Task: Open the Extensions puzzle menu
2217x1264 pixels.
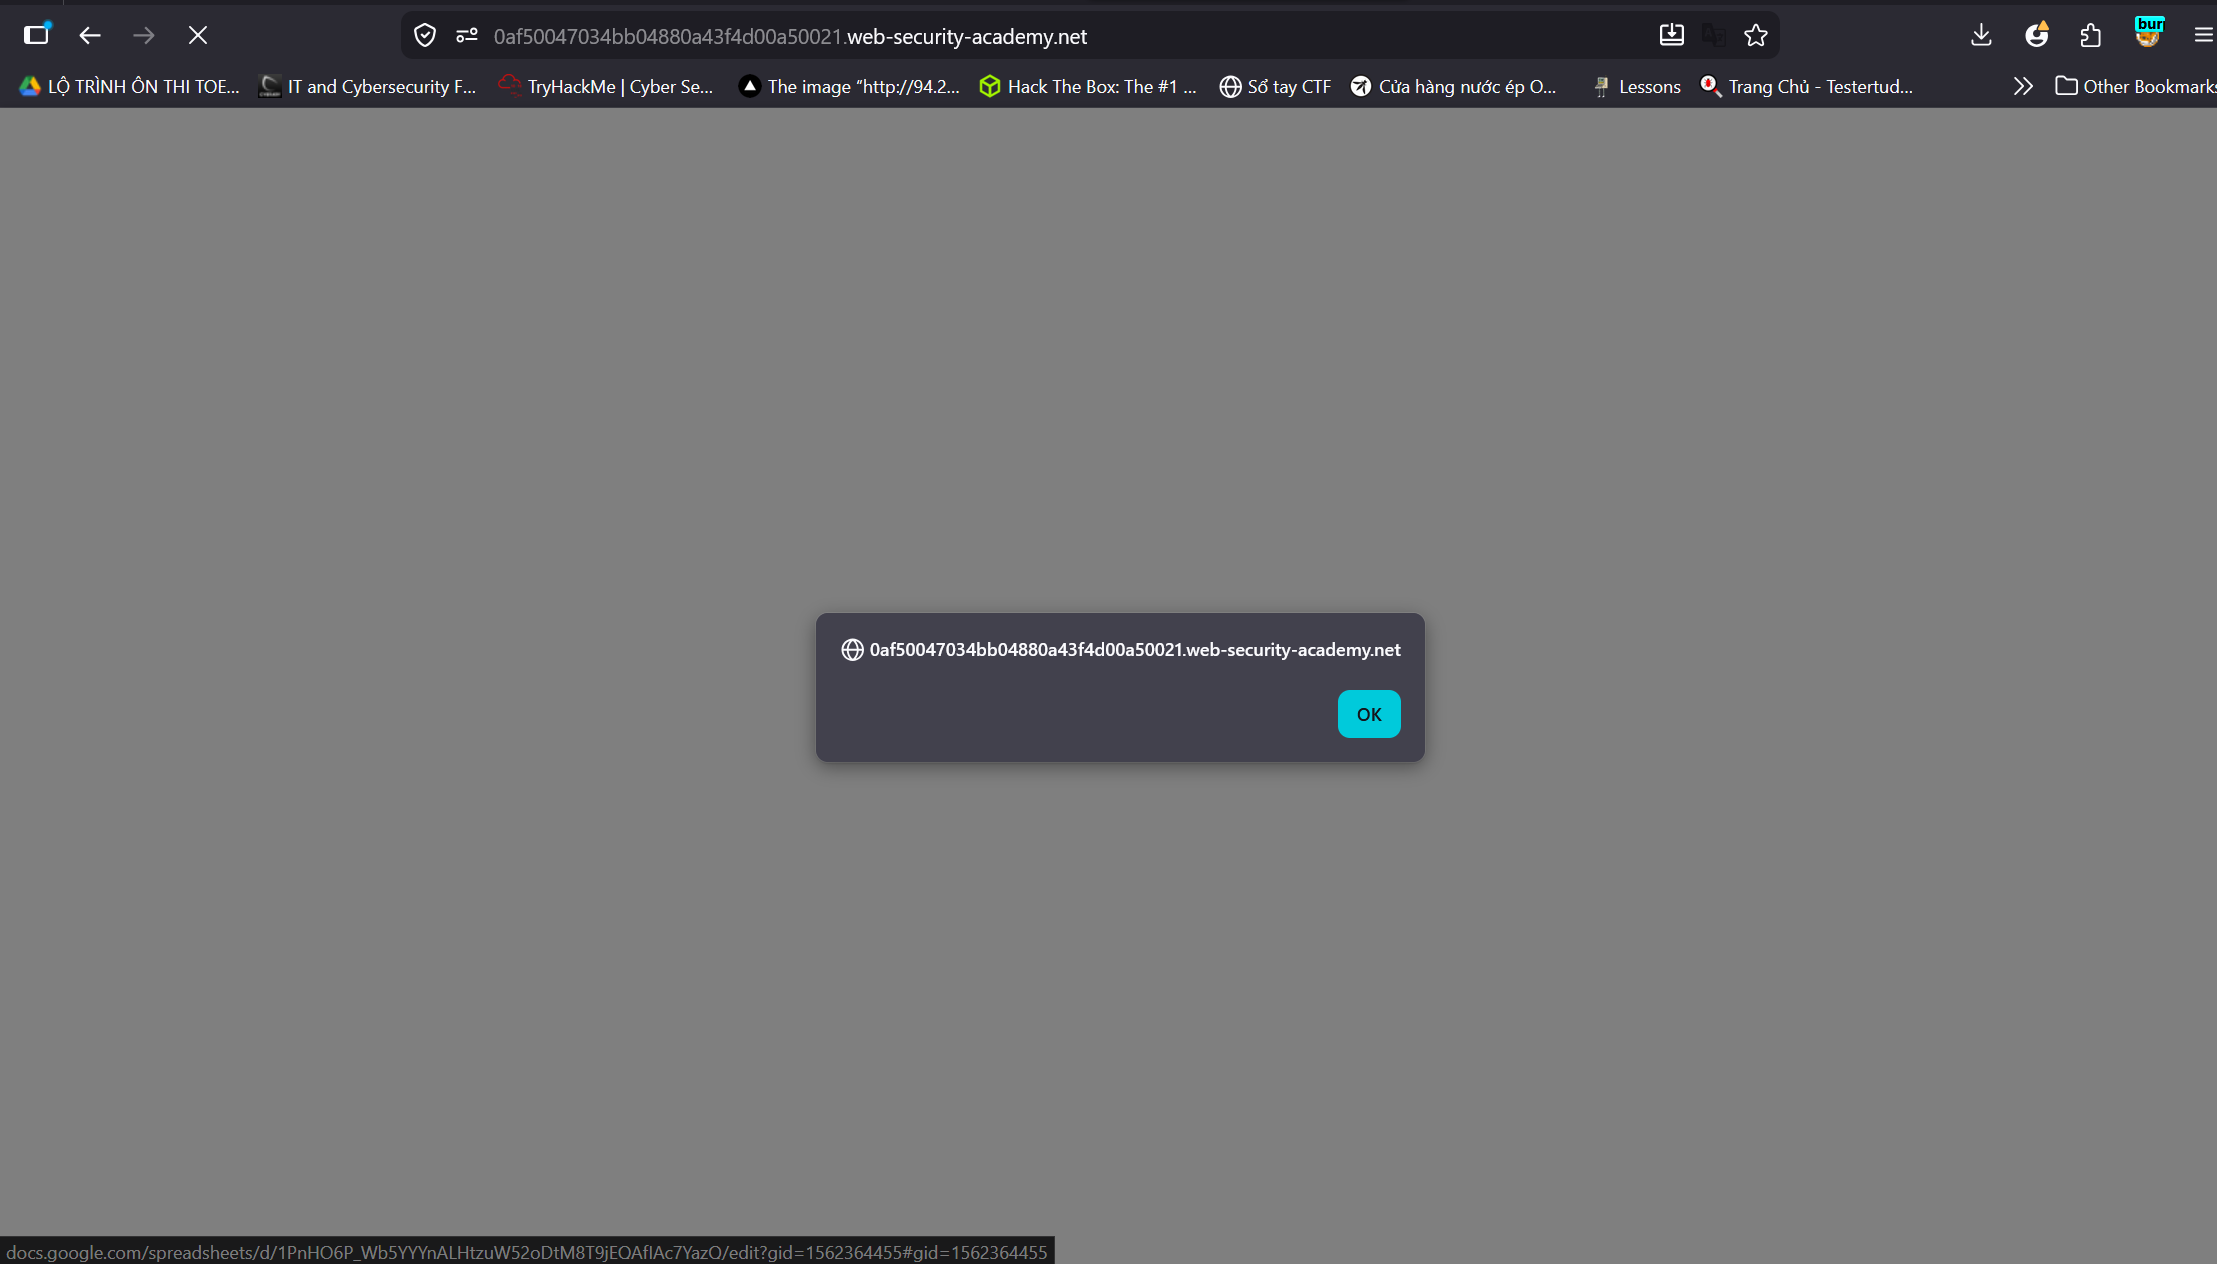Action: [2091, 36]
